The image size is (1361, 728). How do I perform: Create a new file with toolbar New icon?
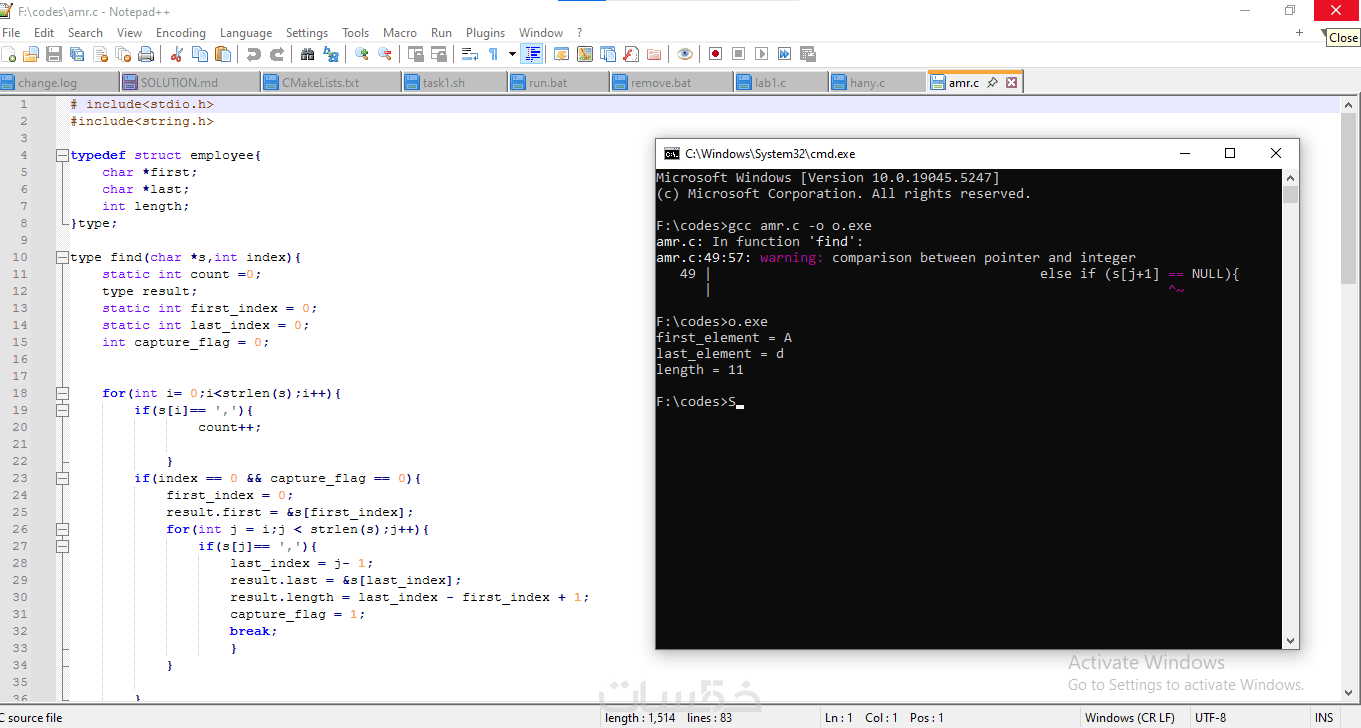point(8,54)
